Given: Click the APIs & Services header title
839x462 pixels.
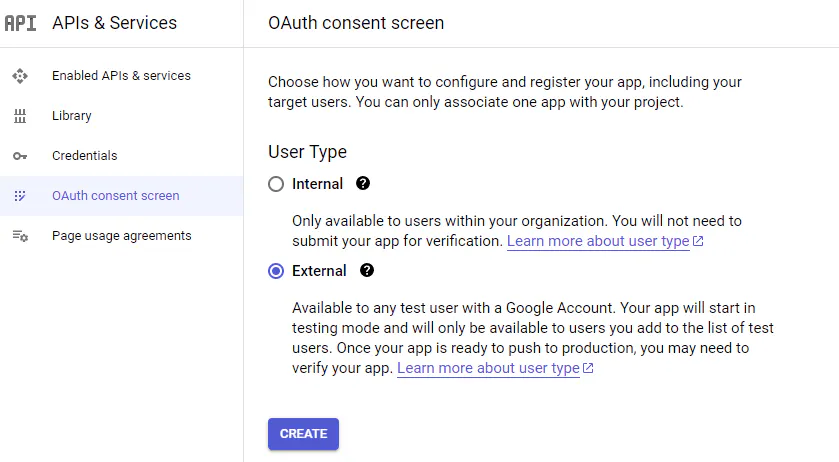Looking at the screenshot, I should pos(114,23).
